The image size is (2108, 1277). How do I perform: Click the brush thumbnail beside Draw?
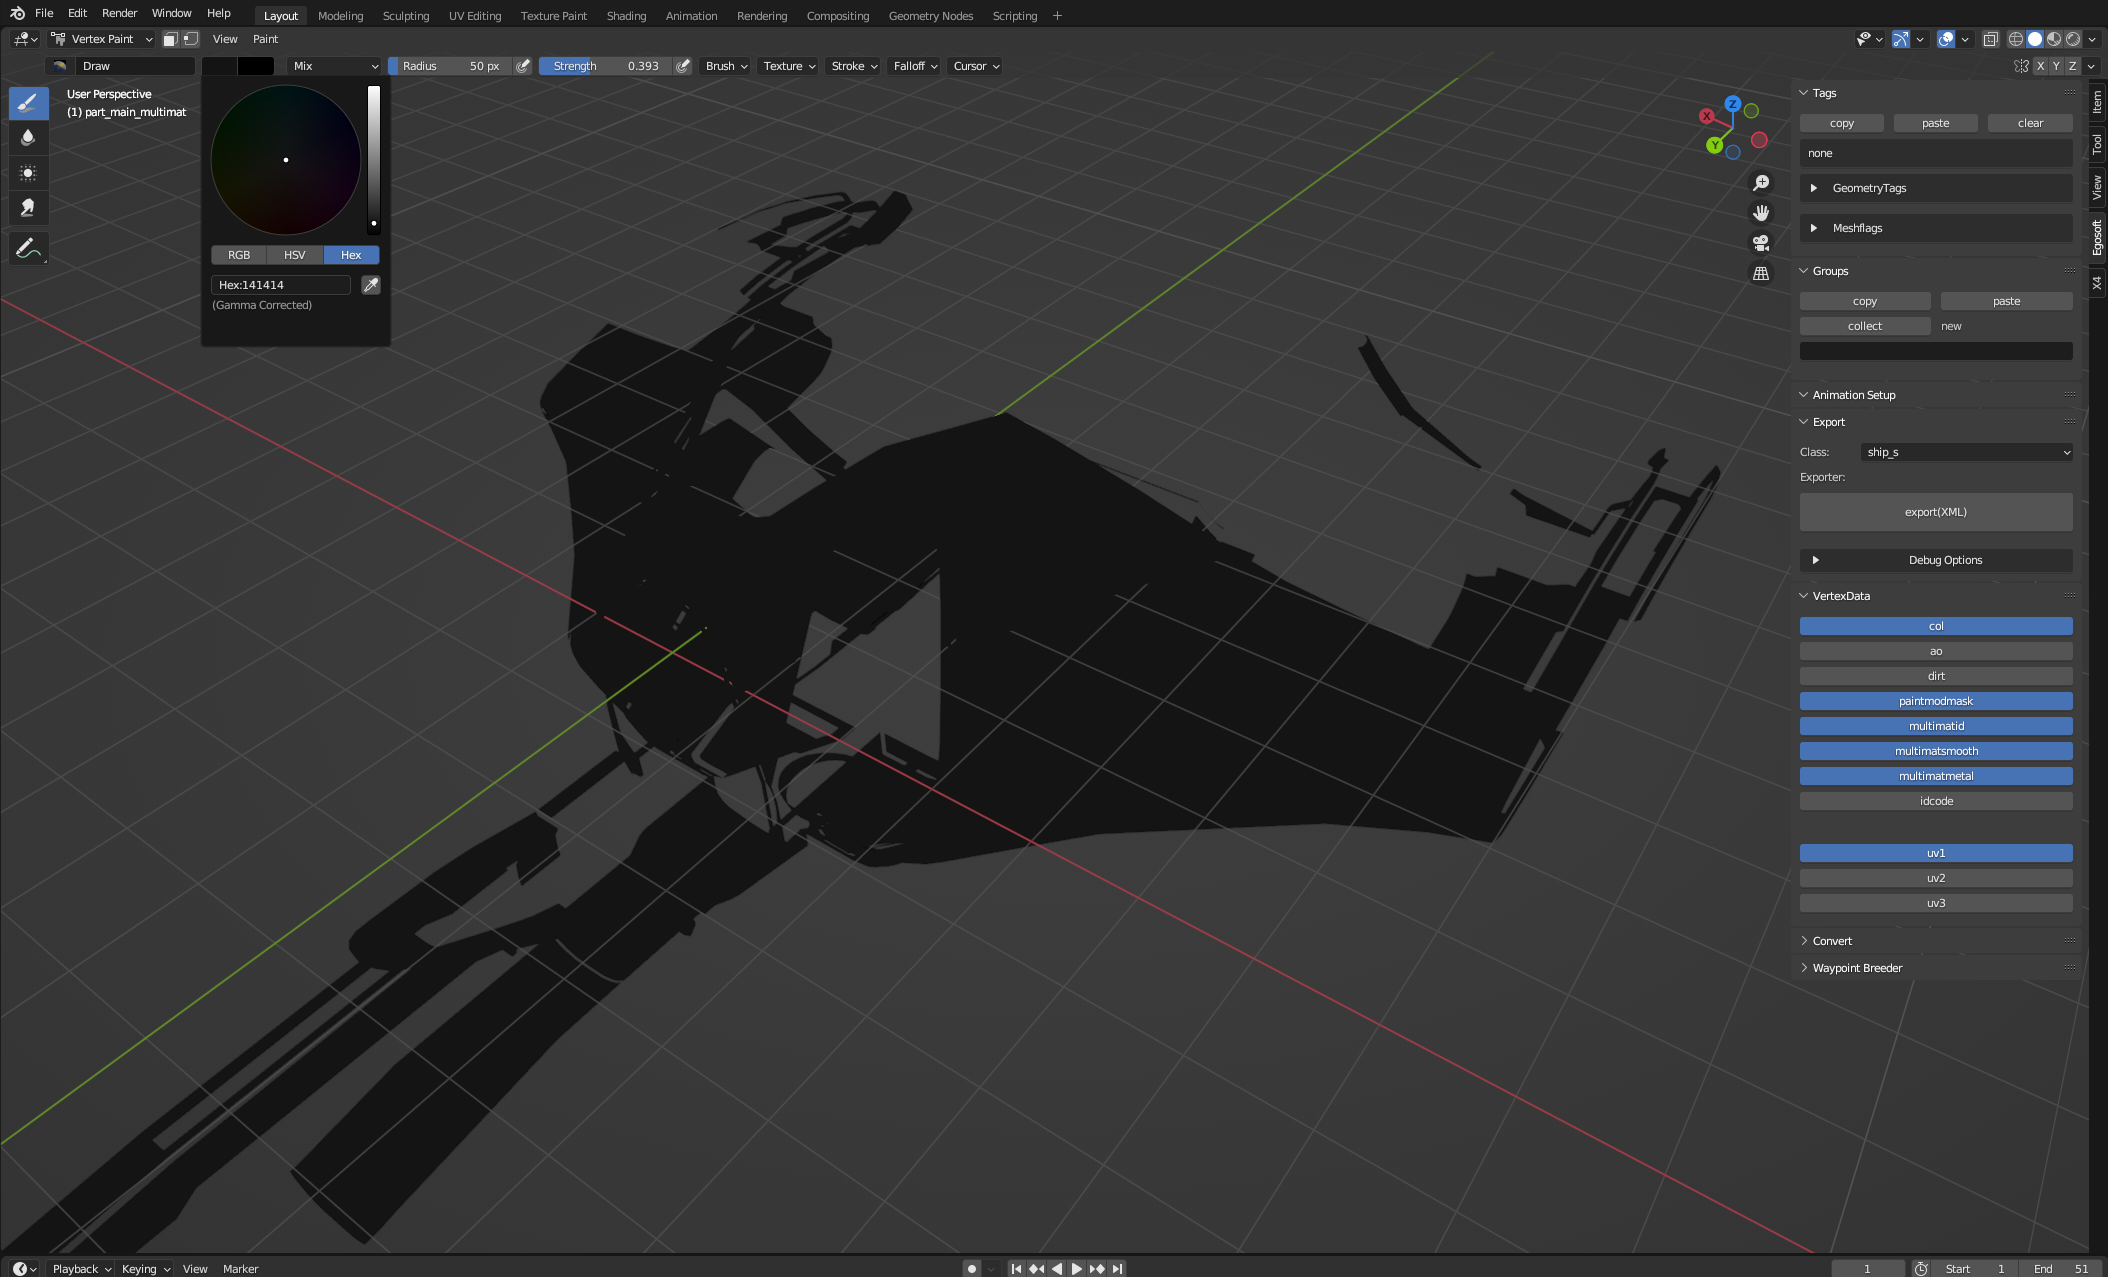pos(60,66)
